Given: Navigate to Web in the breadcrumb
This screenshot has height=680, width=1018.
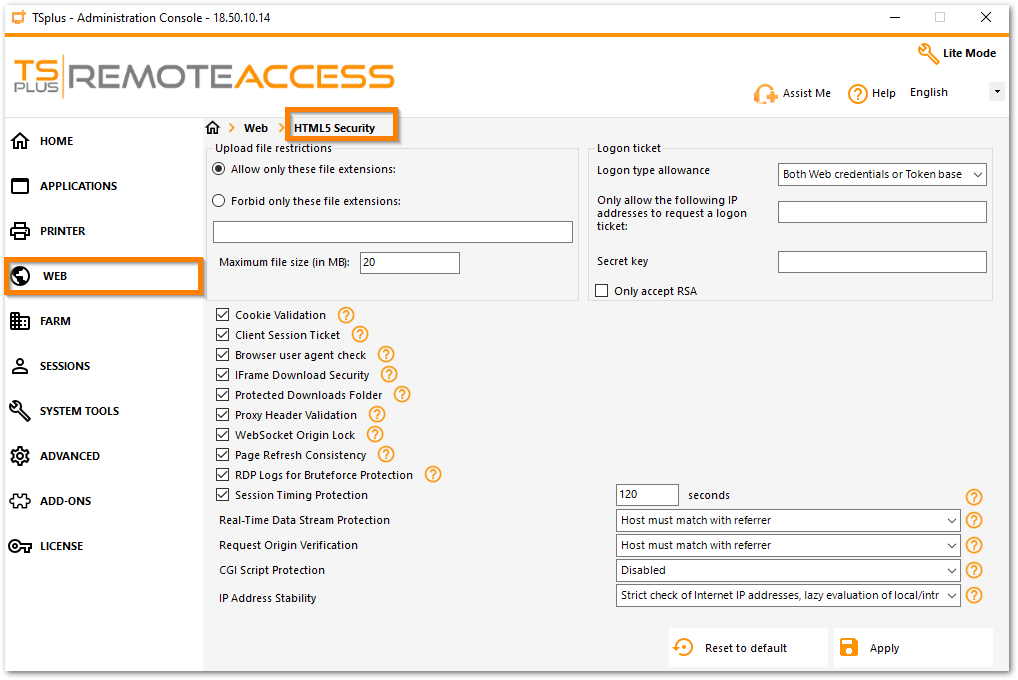Looking at the screenshot, I should [x=256, y=127].
